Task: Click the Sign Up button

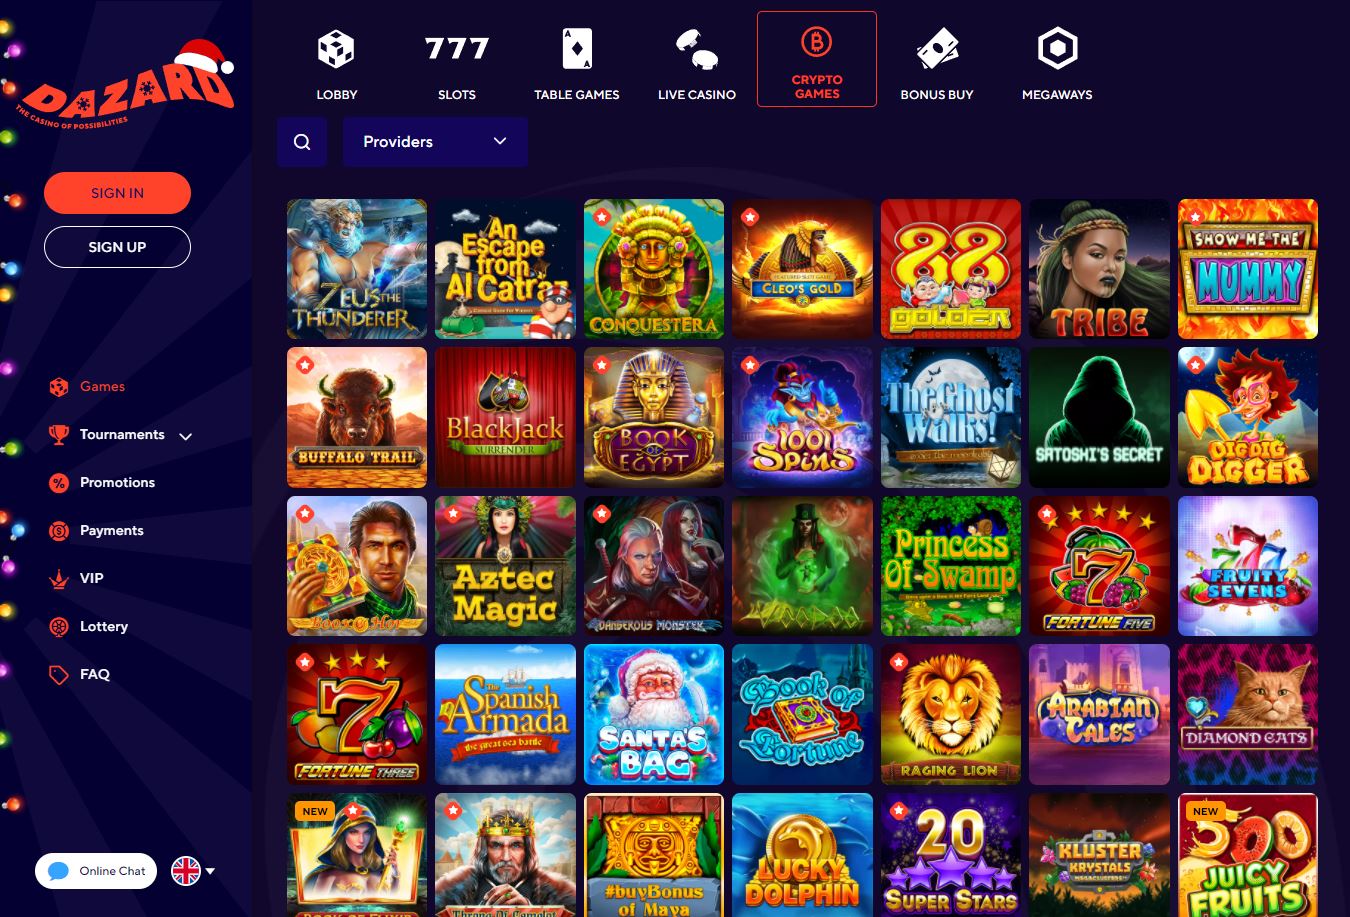Action: coord(117,247)
